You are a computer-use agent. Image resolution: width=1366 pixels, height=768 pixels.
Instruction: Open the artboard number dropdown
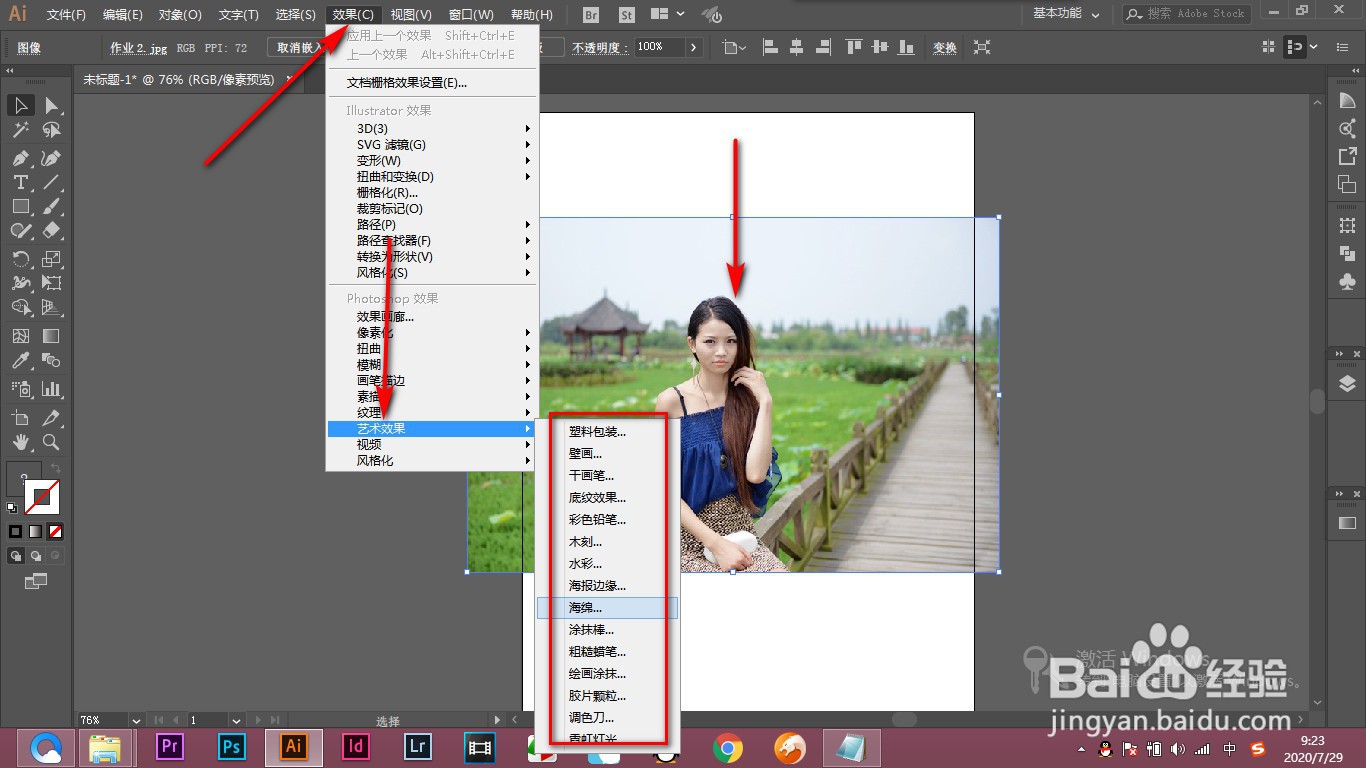[x=236, y=720]
